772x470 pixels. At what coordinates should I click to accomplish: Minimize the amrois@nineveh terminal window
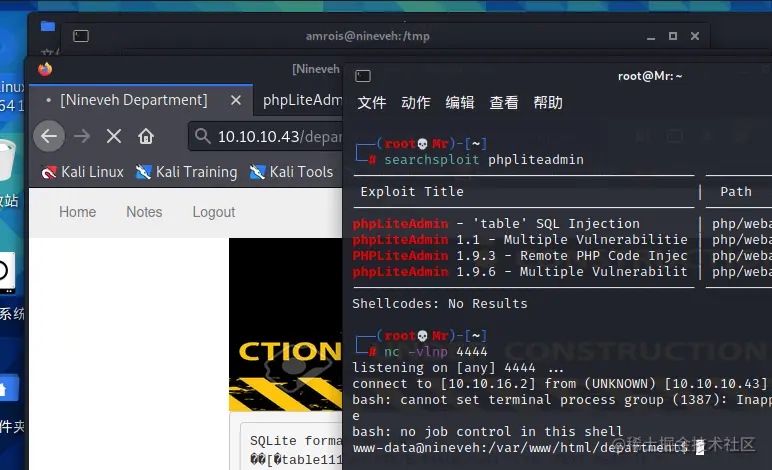tap(651, 36)
